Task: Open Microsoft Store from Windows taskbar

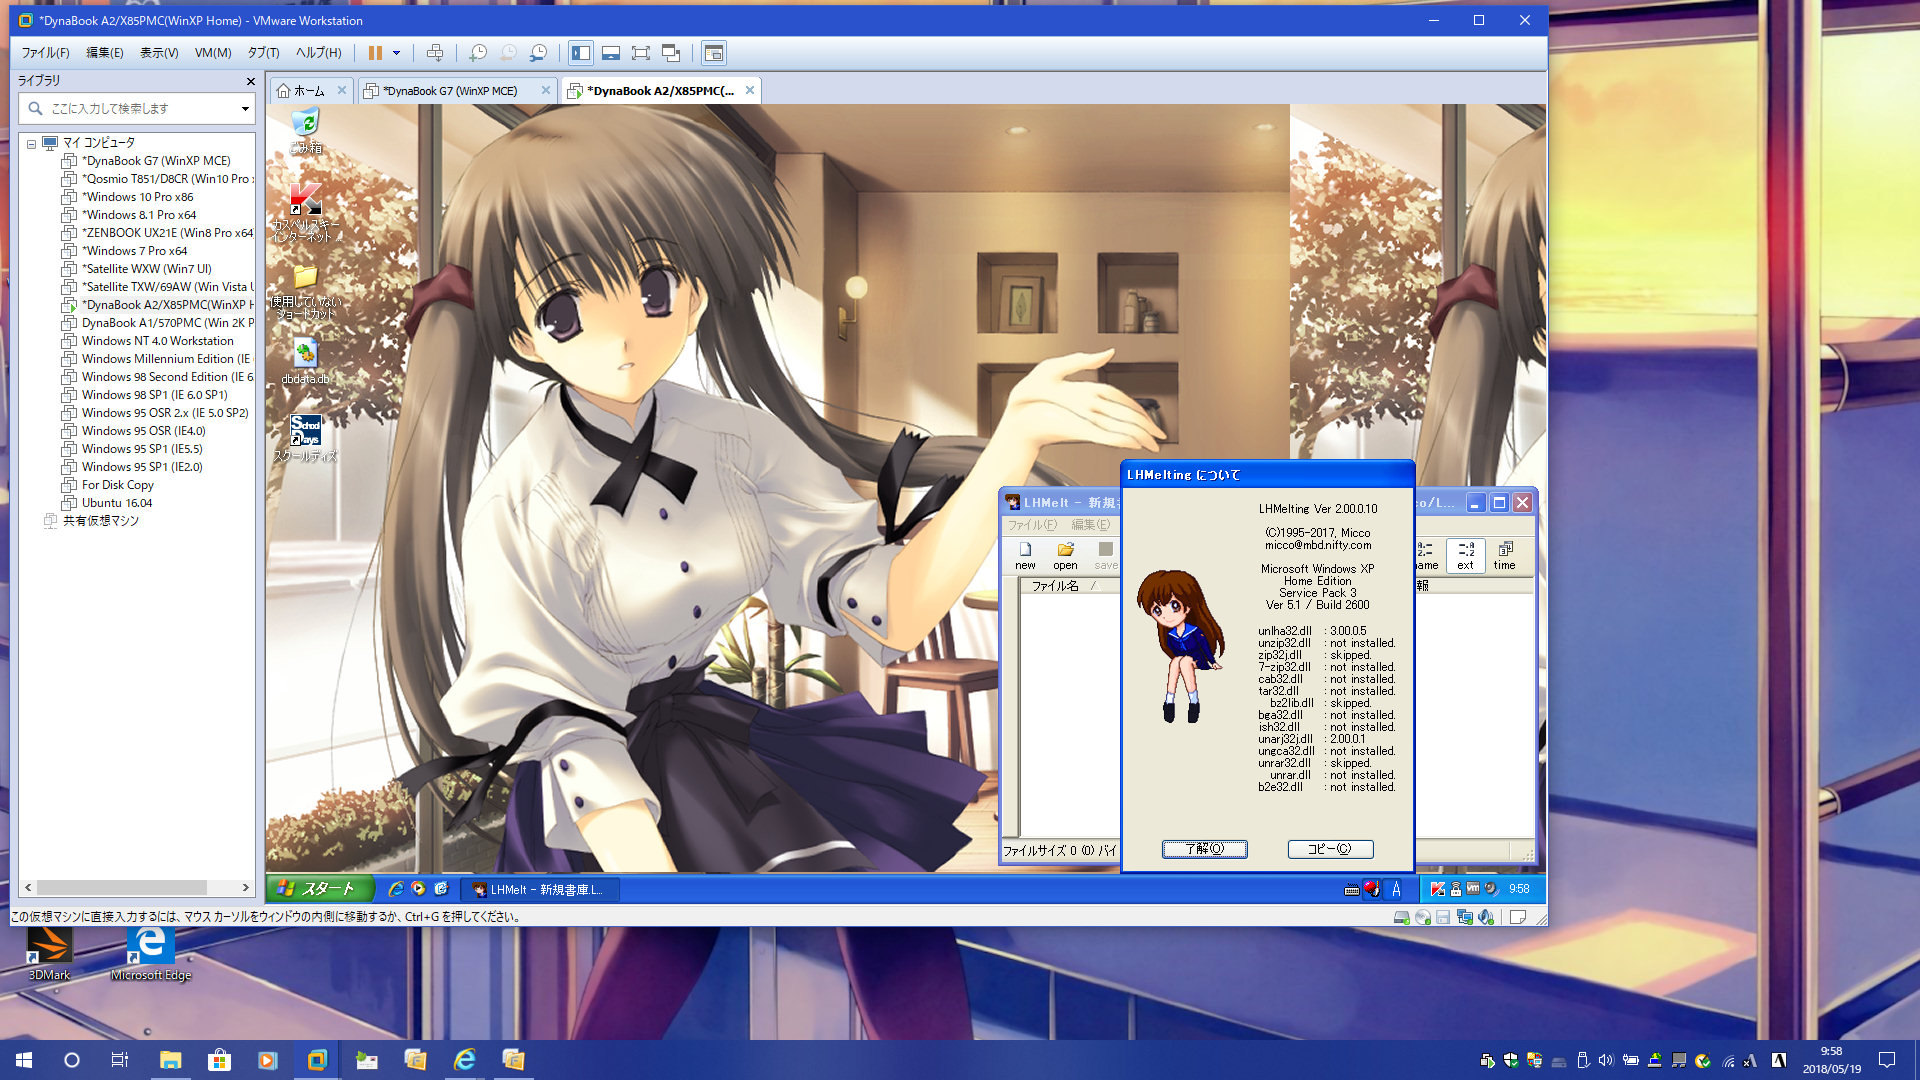Action: tap(219, 1060)
